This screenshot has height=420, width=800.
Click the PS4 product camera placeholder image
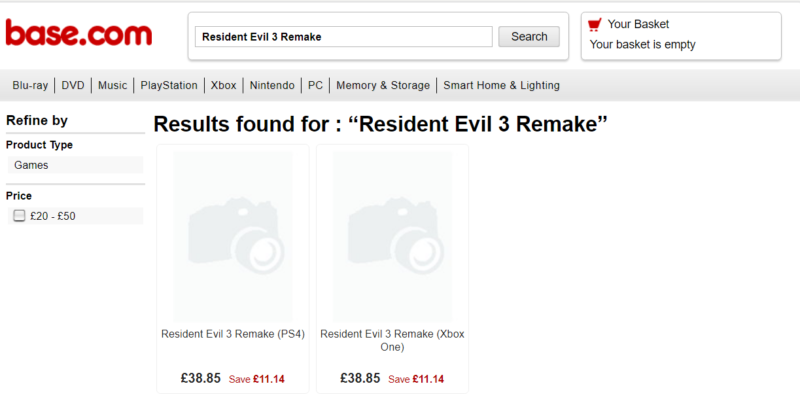[x=233, y=236]
